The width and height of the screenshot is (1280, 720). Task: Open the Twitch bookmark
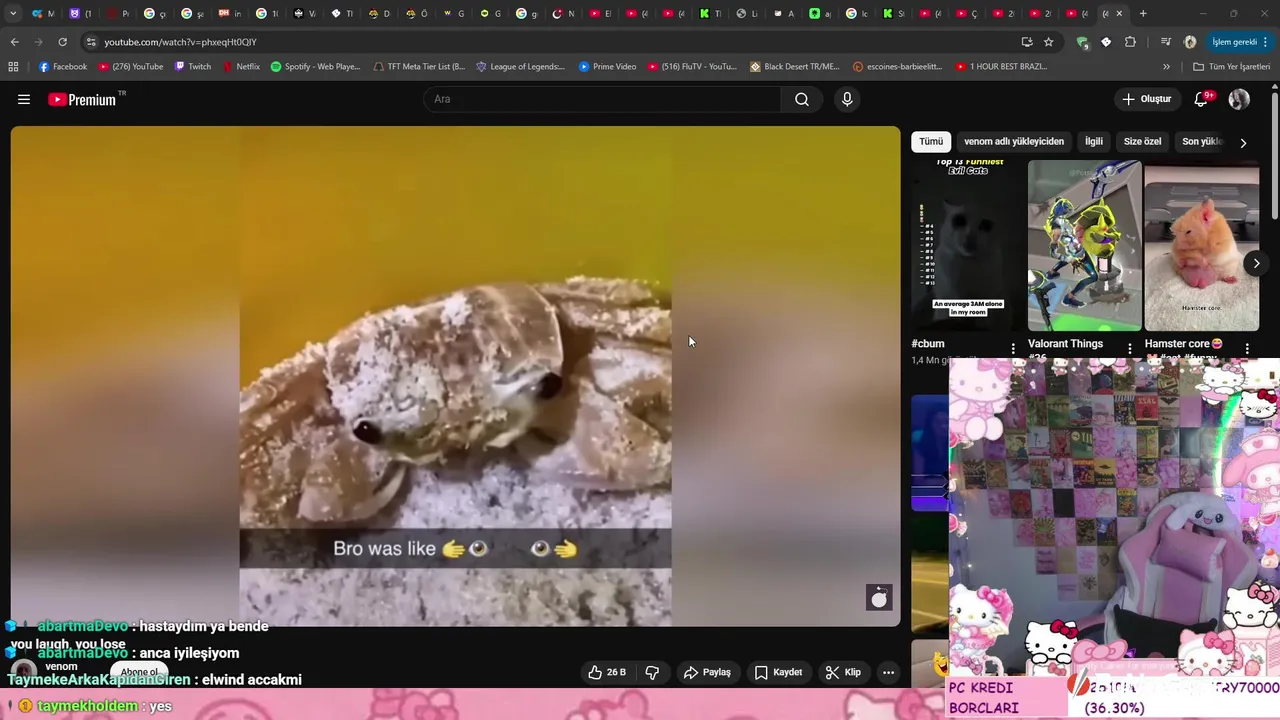pyautogui.click(x=193, y=67)
